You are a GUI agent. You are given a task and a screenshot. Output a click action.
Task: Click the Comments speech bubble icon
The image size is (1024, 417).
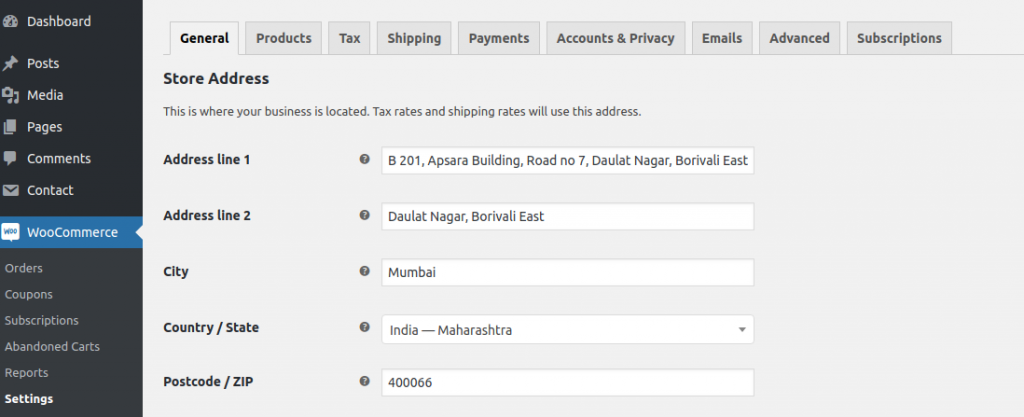point(11,158)
